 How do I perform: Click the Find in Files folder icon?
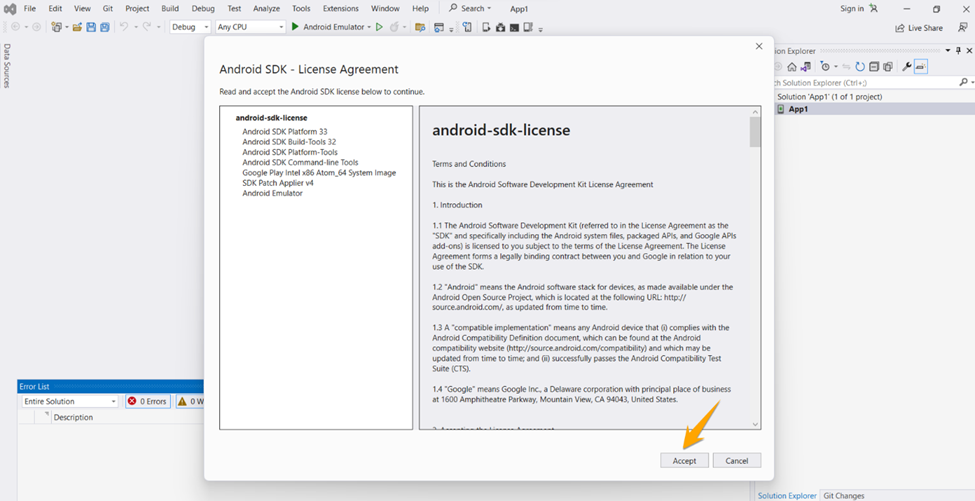coord(420,27)
